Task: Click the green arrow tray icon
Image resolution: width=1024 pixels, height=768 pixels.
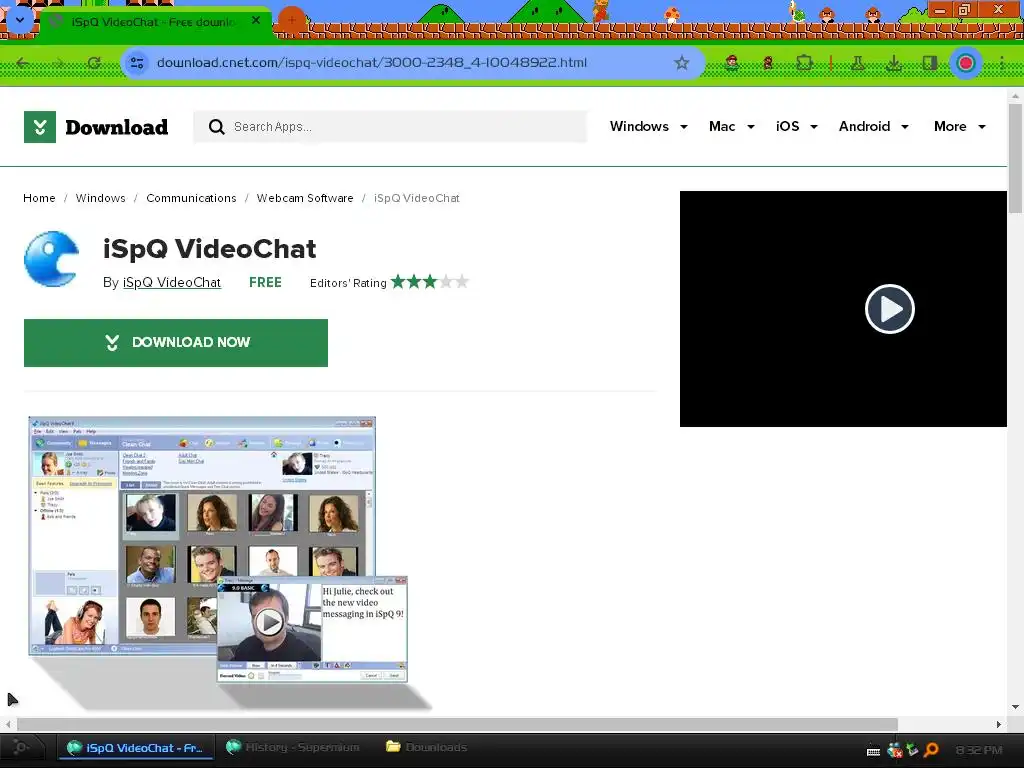Action: point(912,750)
